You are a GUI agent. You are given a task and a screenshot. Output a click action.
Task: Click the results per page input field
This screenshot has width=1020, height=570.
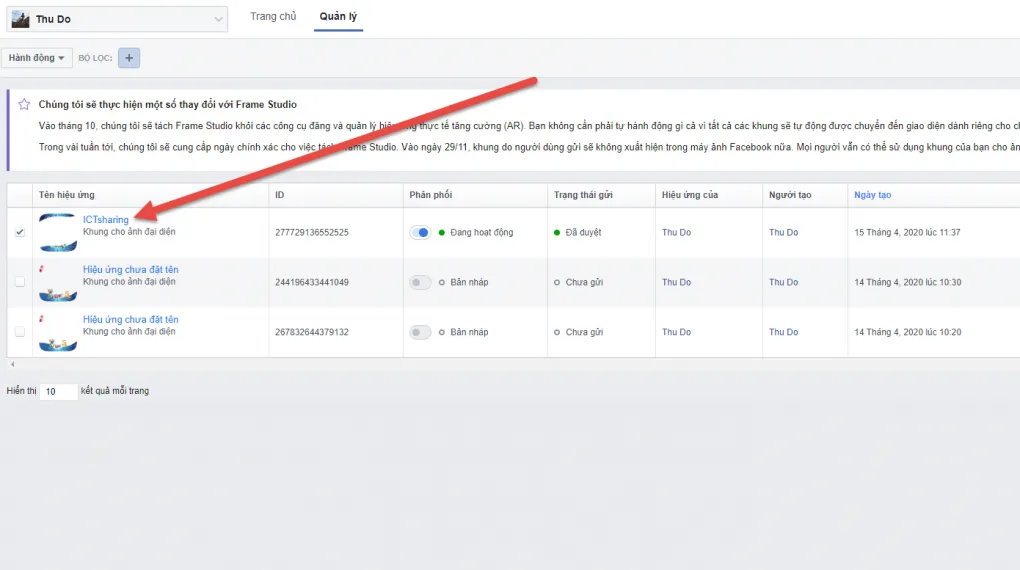(x=59, y=391)
